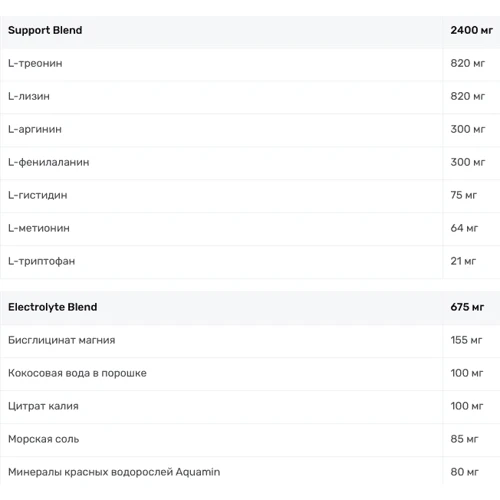Screen dimensions: 500x500
Task: Click the L-треонин ingredient name
Action: tap(35, 63)
